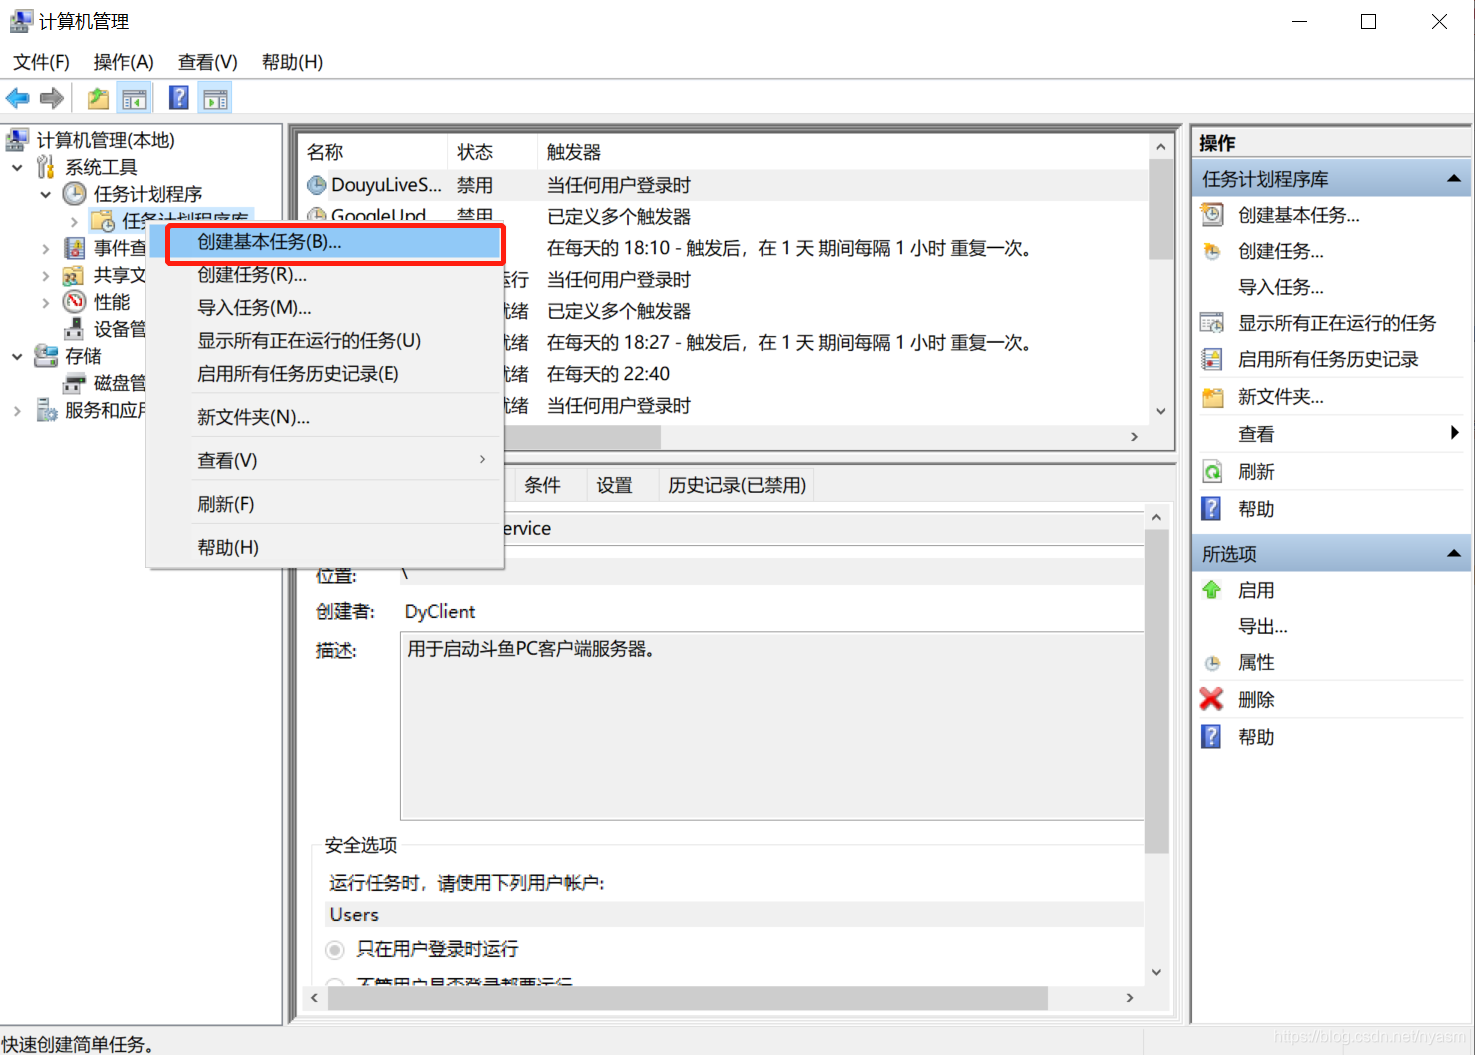1475x1055 pixels.
Task: Click the task list horizontal scrollbar thumb
Action: point(582,437)
